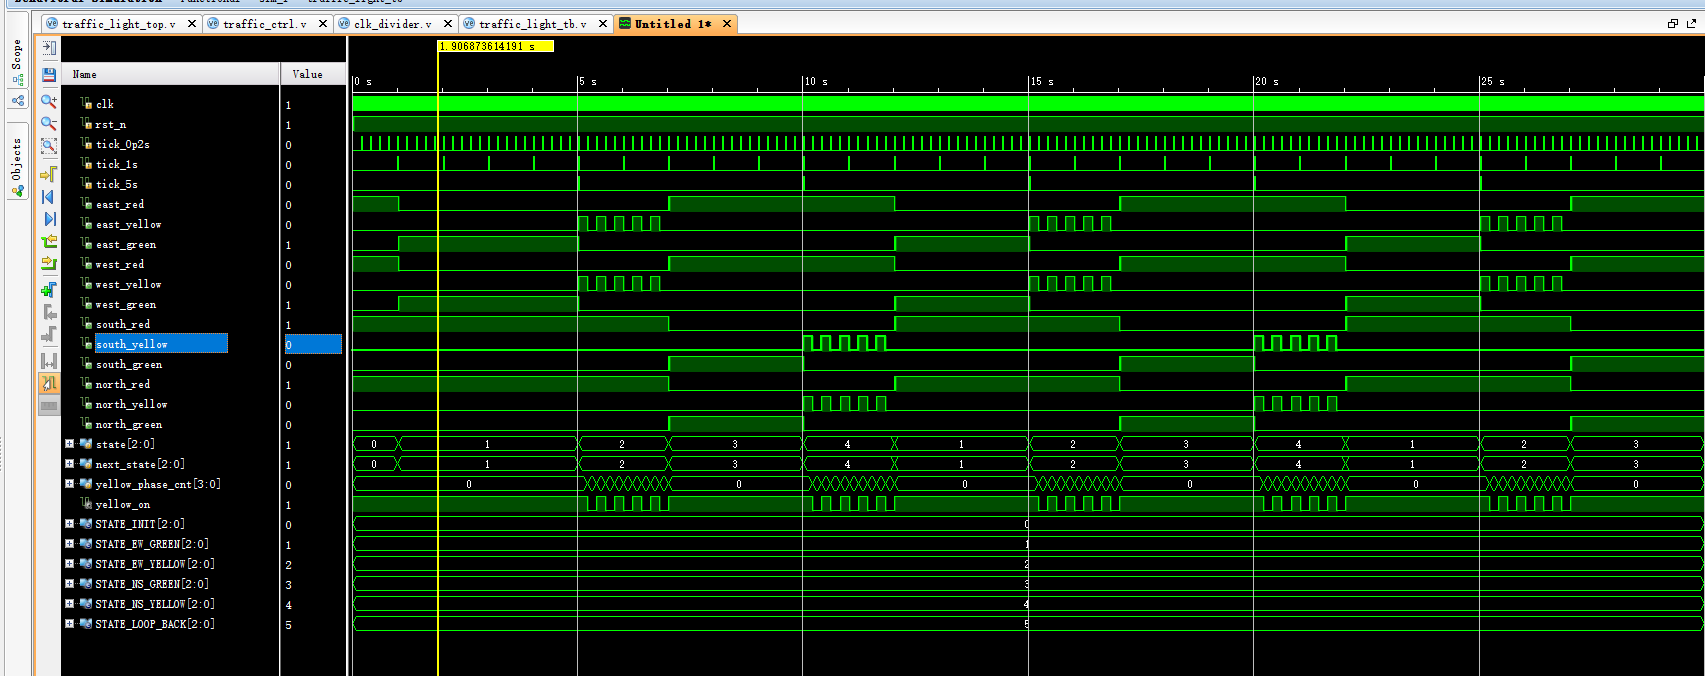Toggle the highlighted Snap to Transition icon

pos(48,384)
